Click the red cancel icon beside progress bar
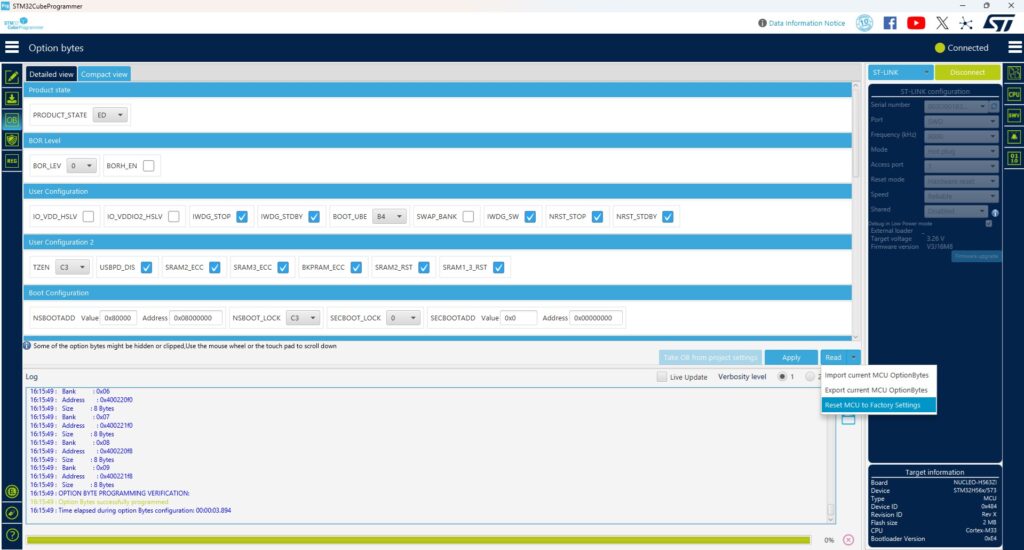 pos(848,540)
